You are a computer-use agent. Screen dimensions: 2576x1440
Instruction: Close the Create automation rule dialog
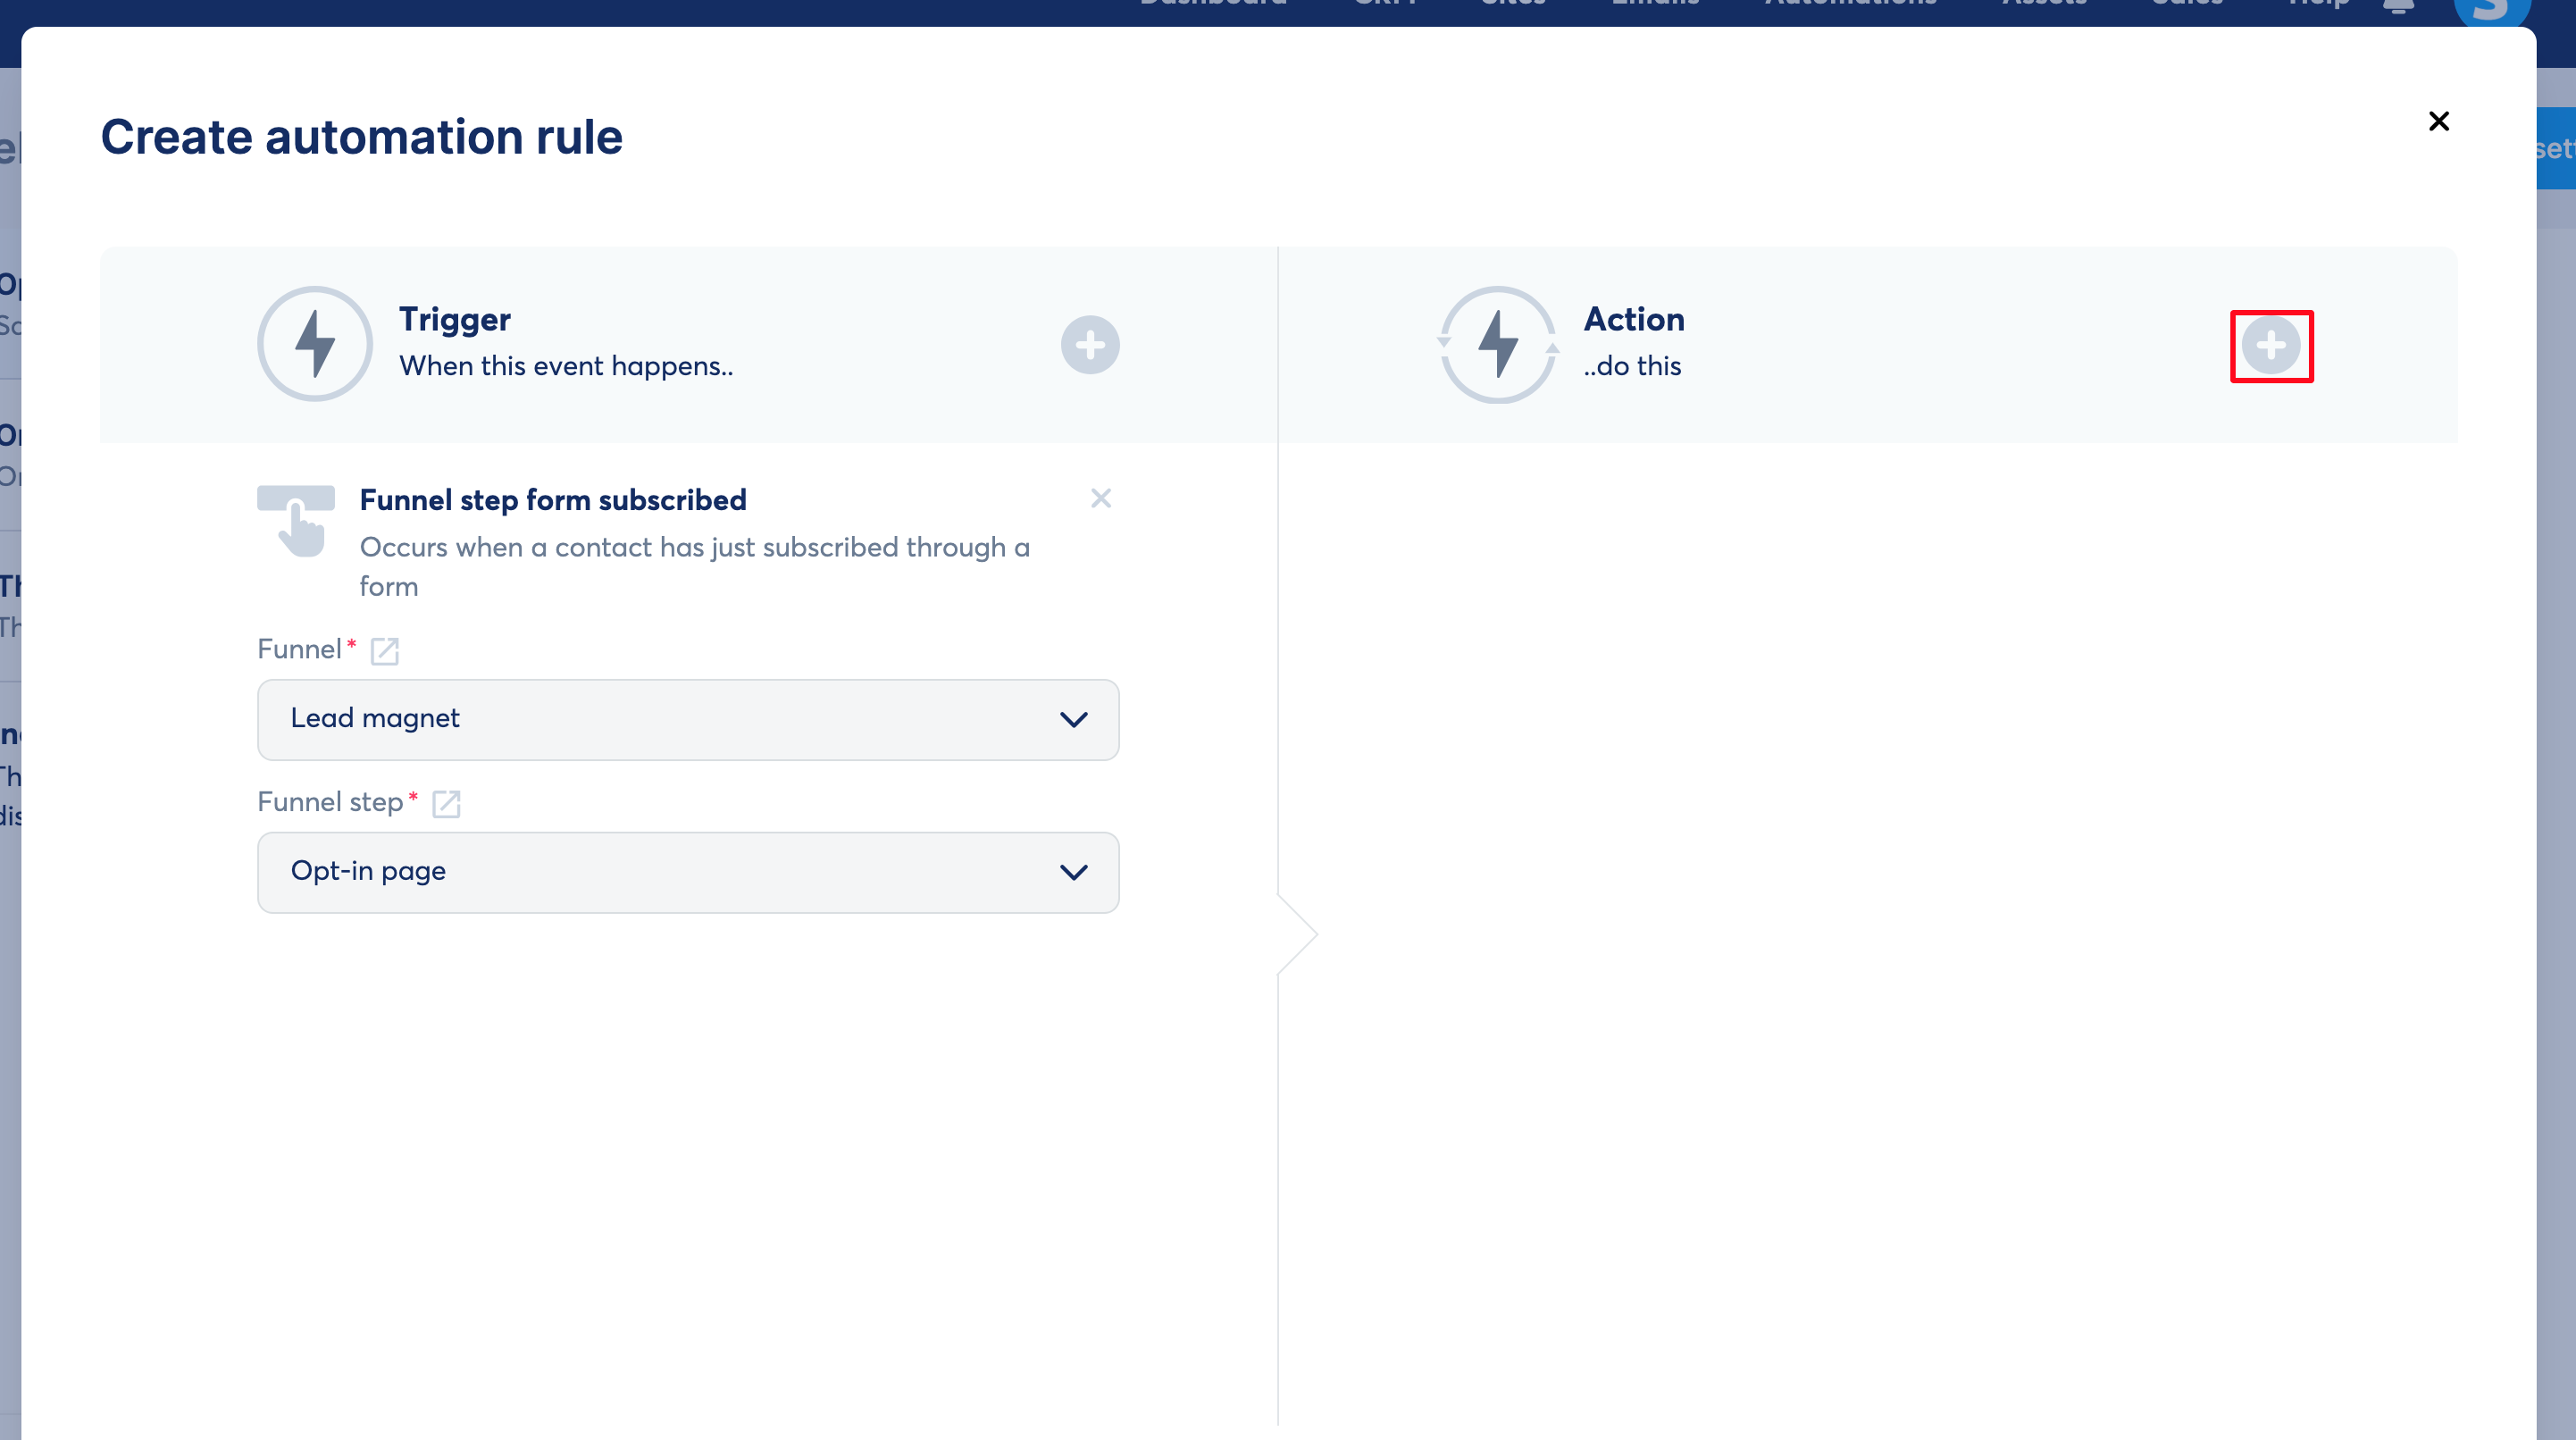2439,121
